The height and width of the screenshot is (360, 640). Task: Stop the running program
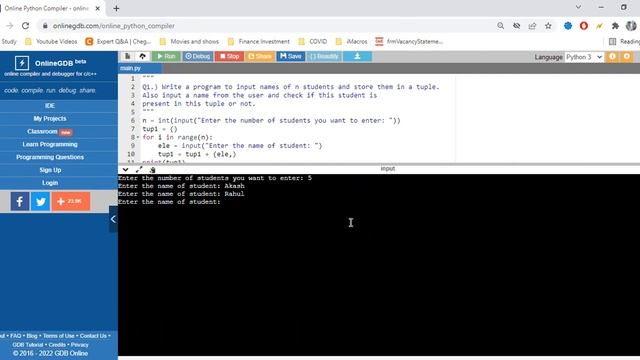tap(229, 56)
